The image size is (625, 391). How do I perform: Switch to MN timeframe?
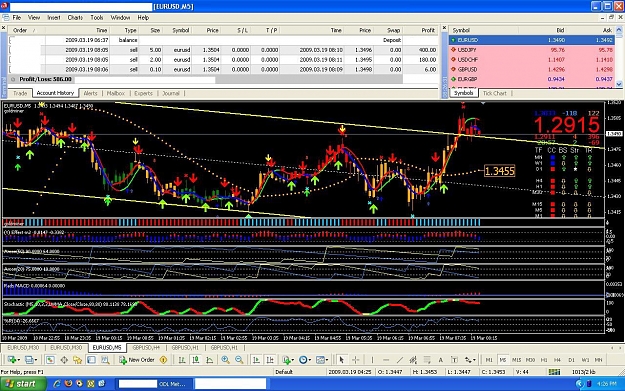[598, 360]
